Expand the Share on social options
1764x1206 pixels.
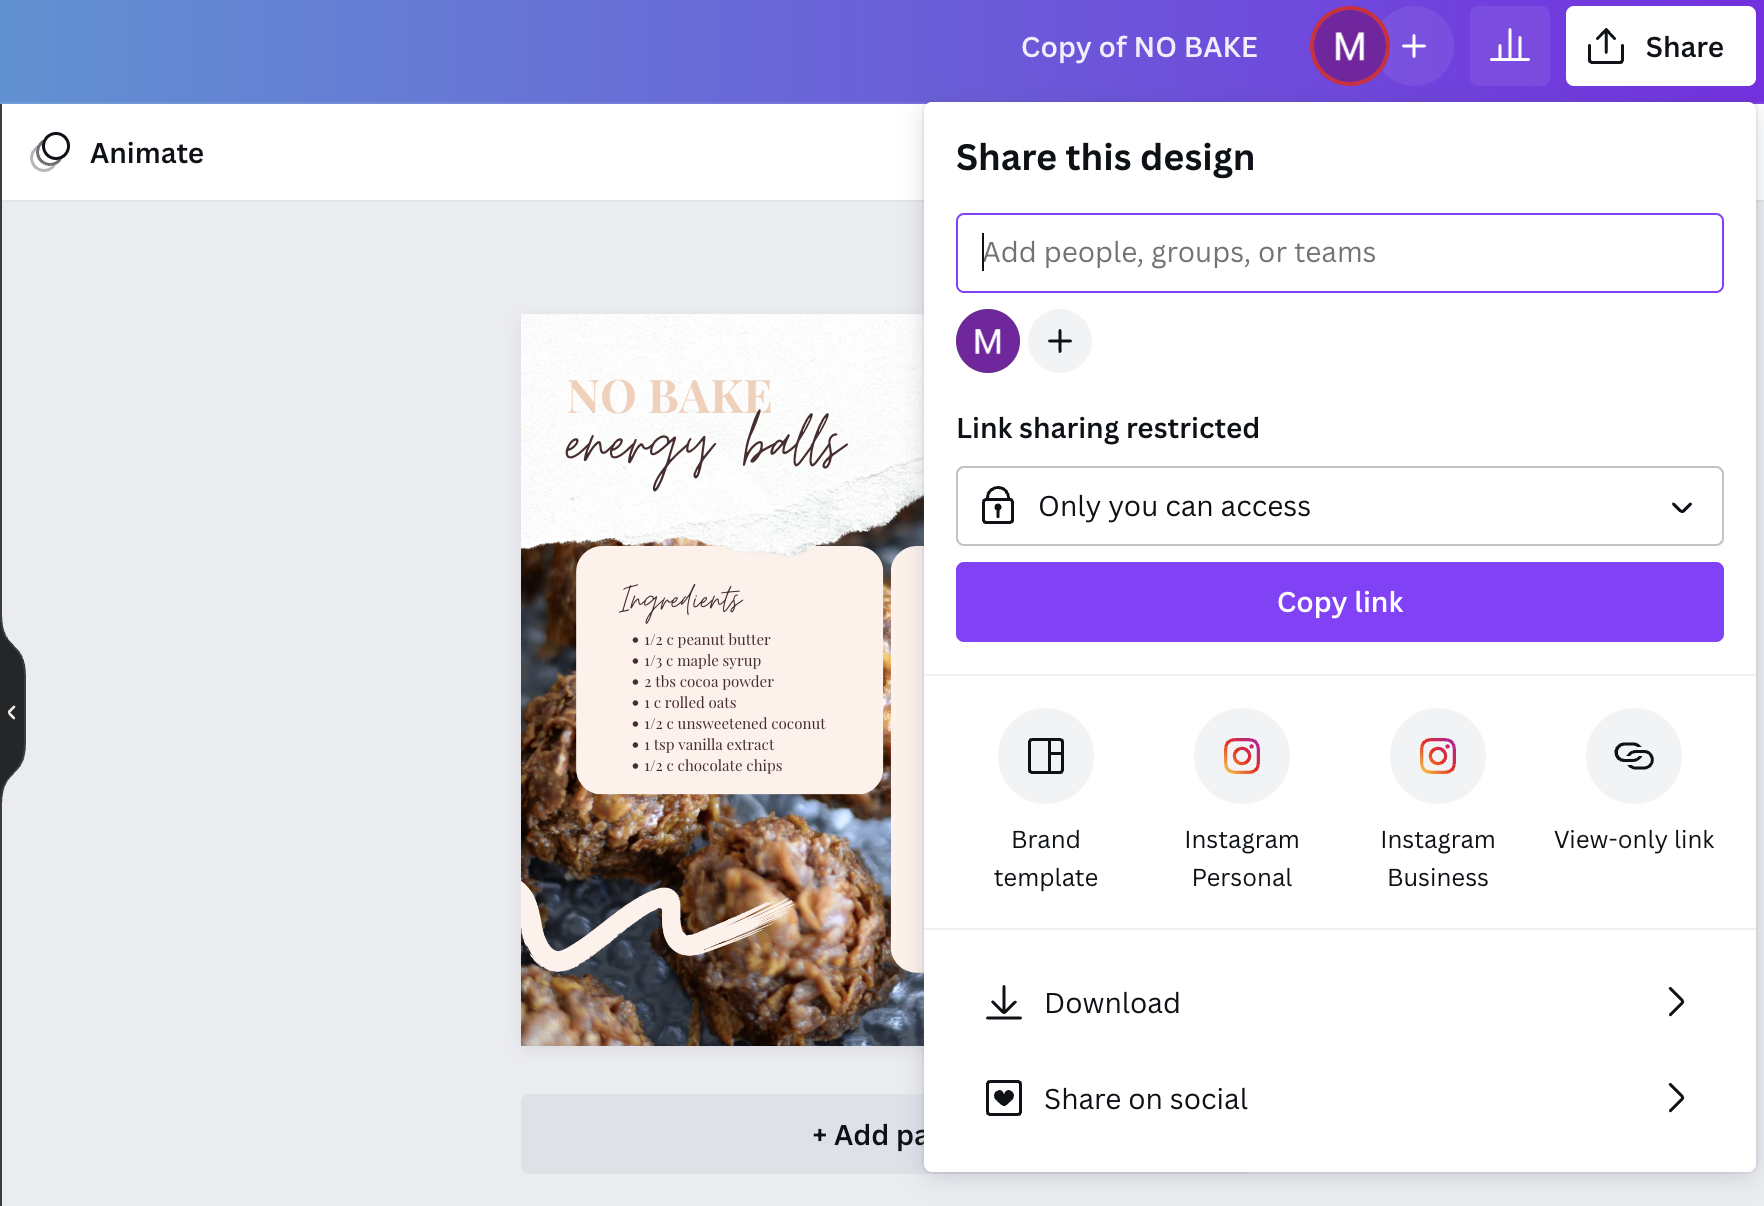[1676, 1098]
